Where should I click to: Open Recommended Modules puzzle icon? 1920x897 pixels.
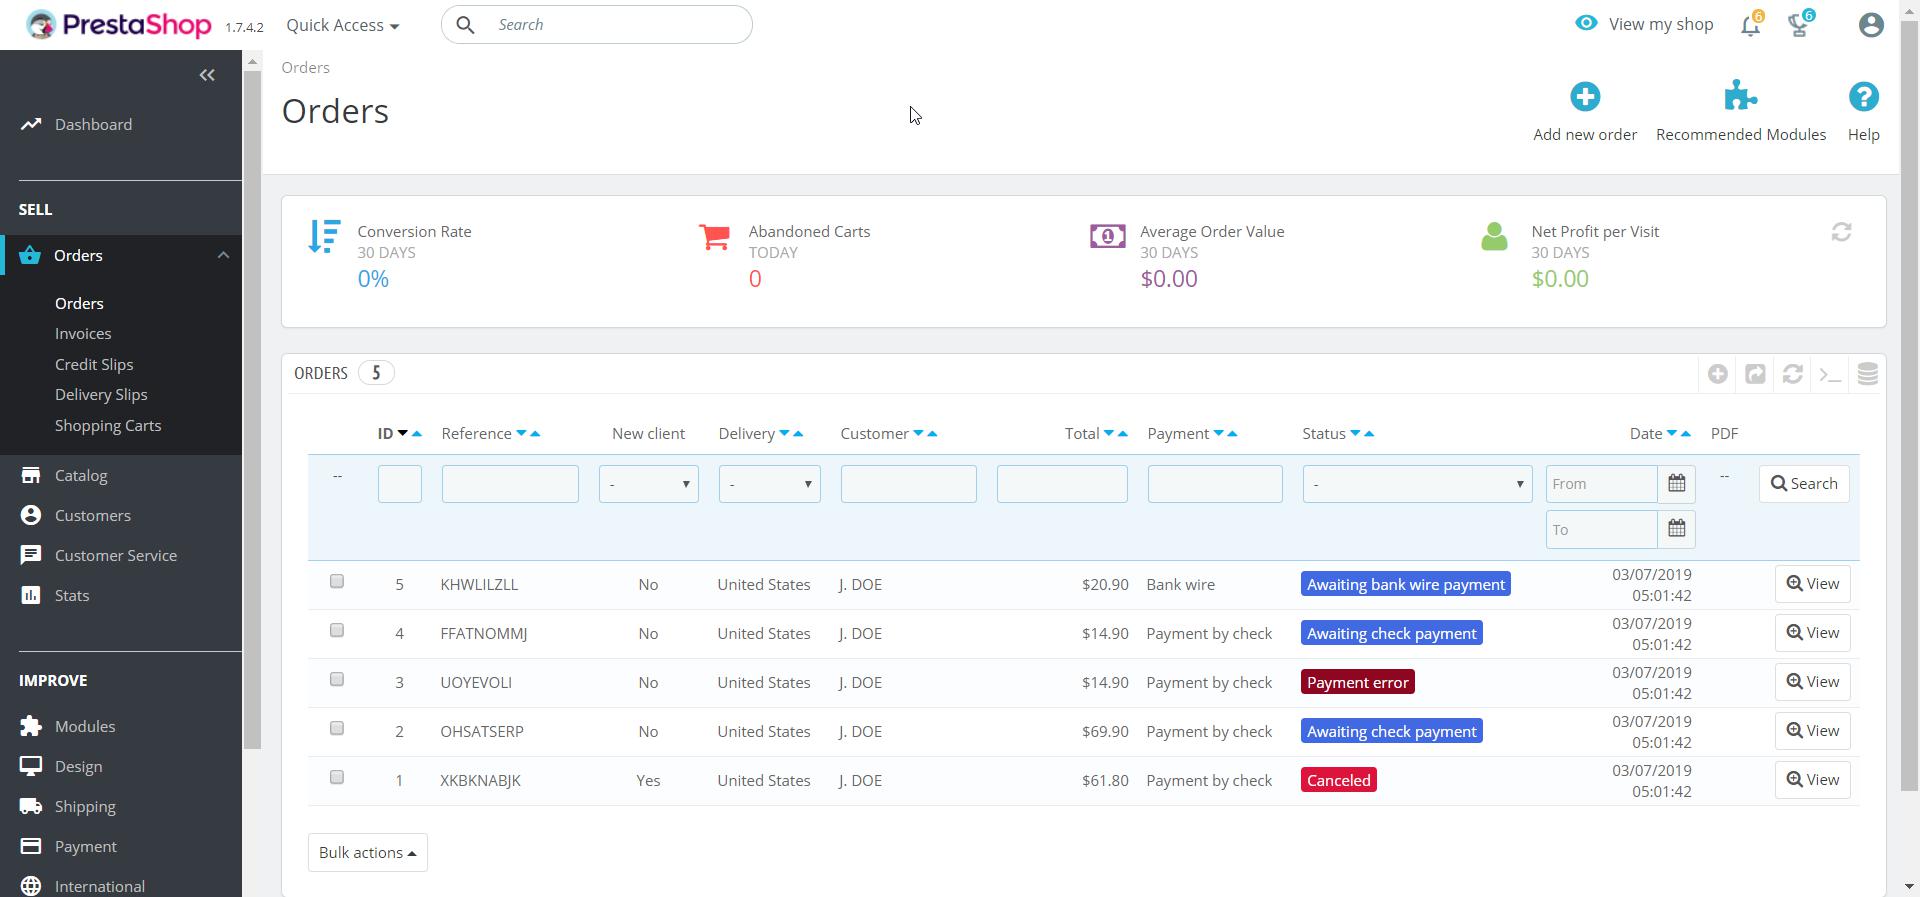[1741, 97]
